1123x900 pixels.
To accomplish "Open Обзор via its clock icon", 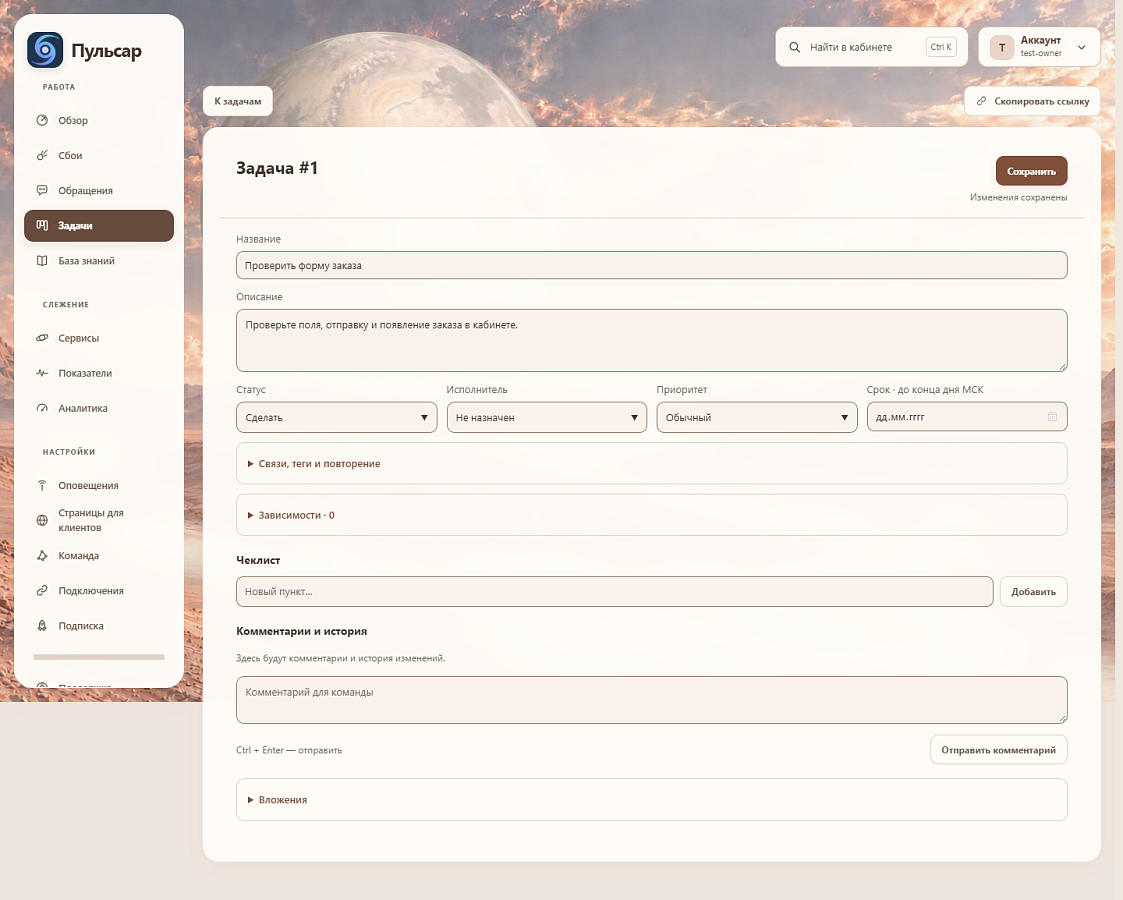I will coord(42,120).
